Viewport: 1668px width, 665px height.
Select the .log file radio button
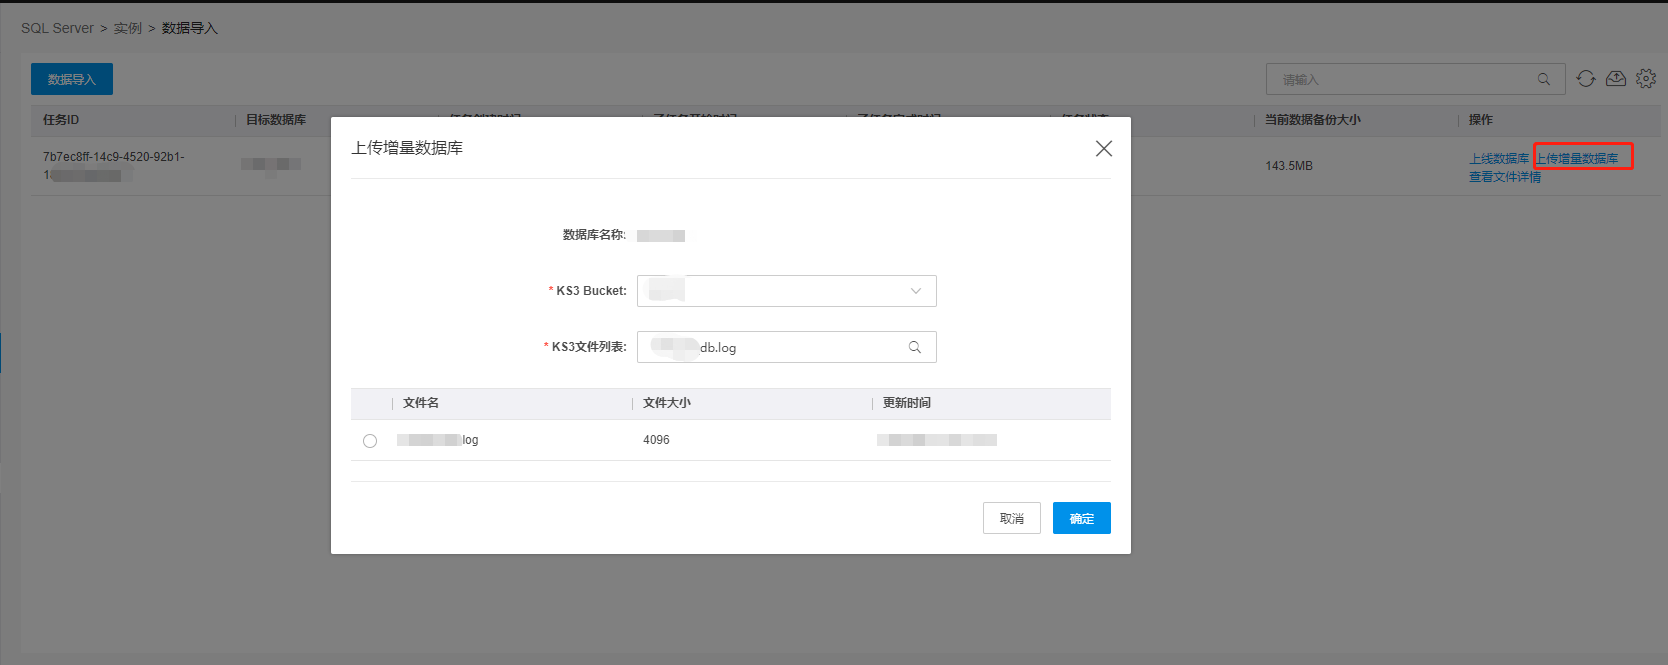(x=370, y=441)
